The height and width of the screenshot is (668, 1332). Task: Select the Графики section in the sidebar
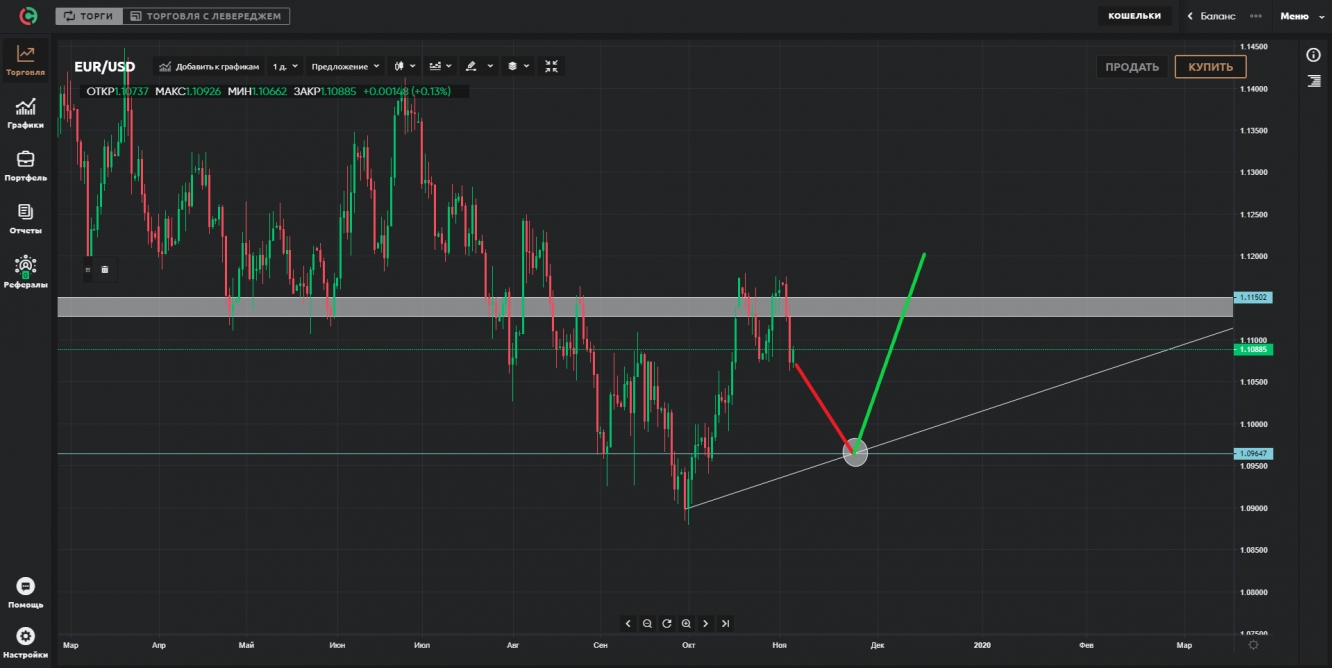pyautogui.click(x=25, y=111)
